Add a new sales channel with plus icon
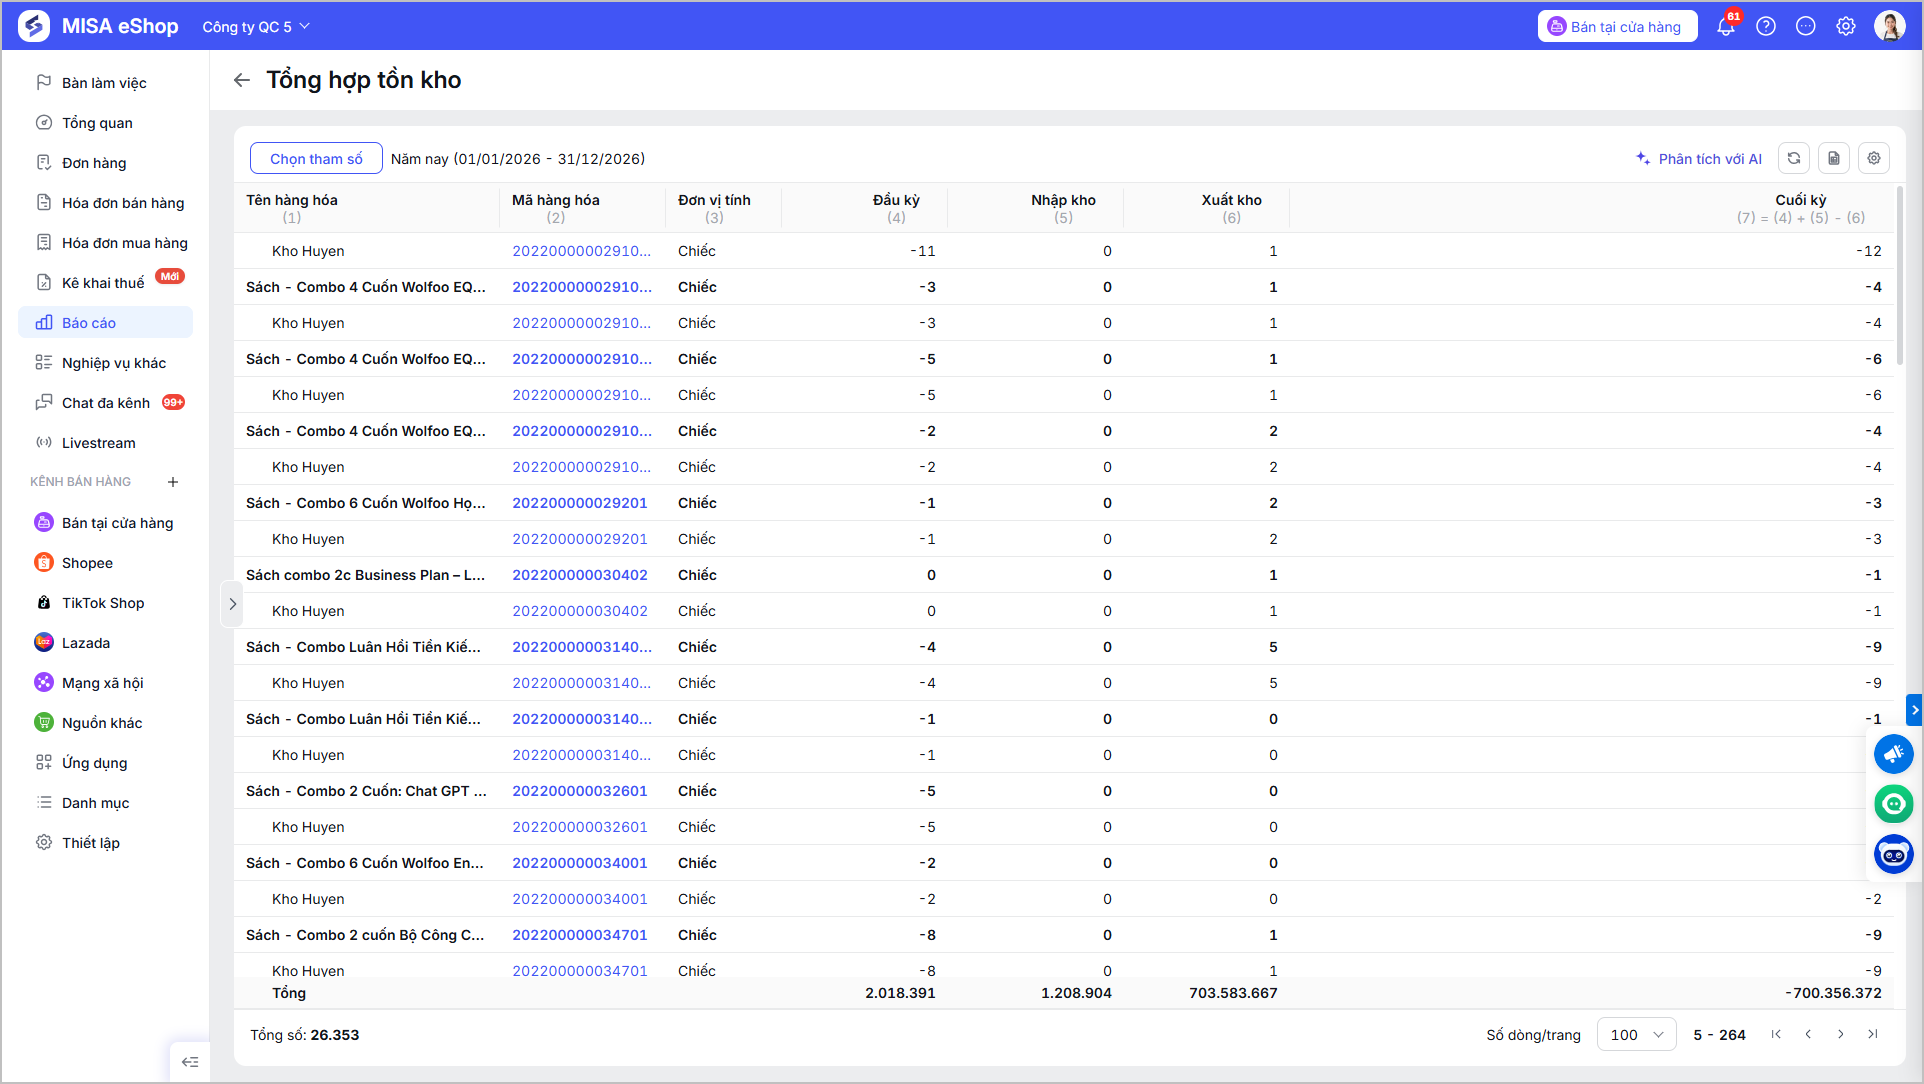Image resolution: width=1924 pixels, height=1084 pixels. click(x=173, y=482)
